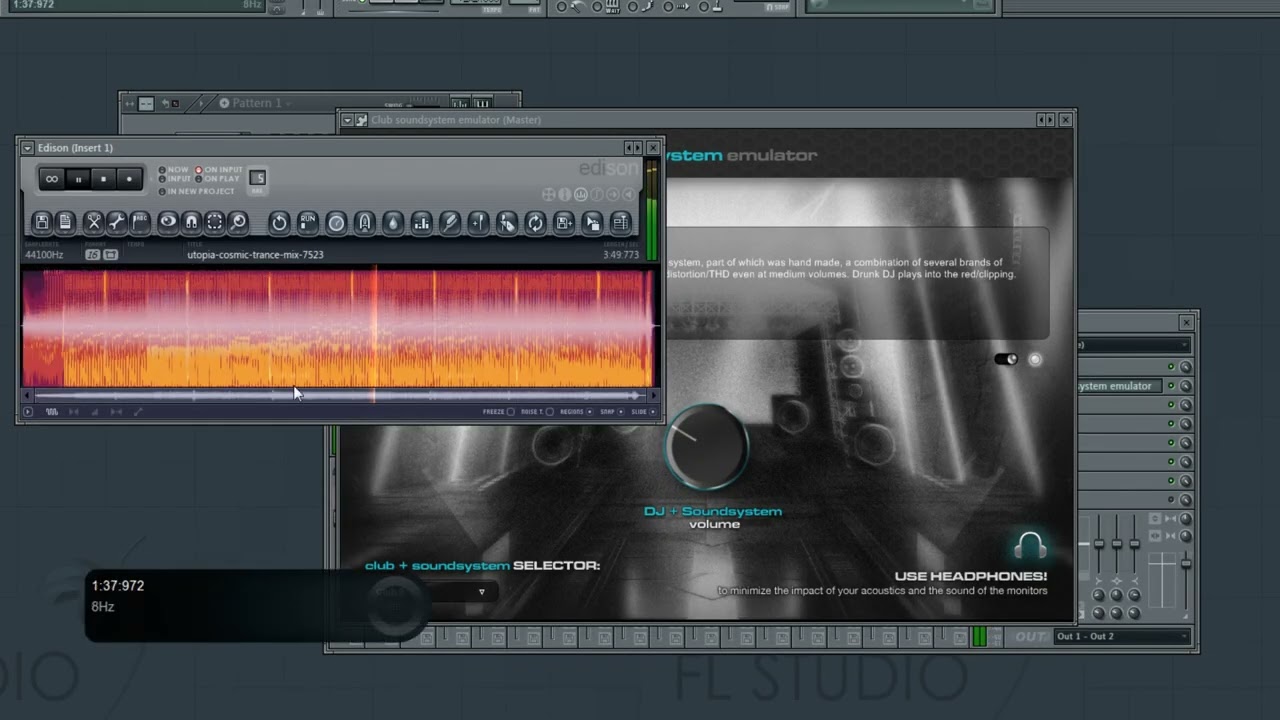Click the dashed-square select icon in Edison
Viewport: 1280px width, 720px height.
pyautogui.click(x=214, y=222)
